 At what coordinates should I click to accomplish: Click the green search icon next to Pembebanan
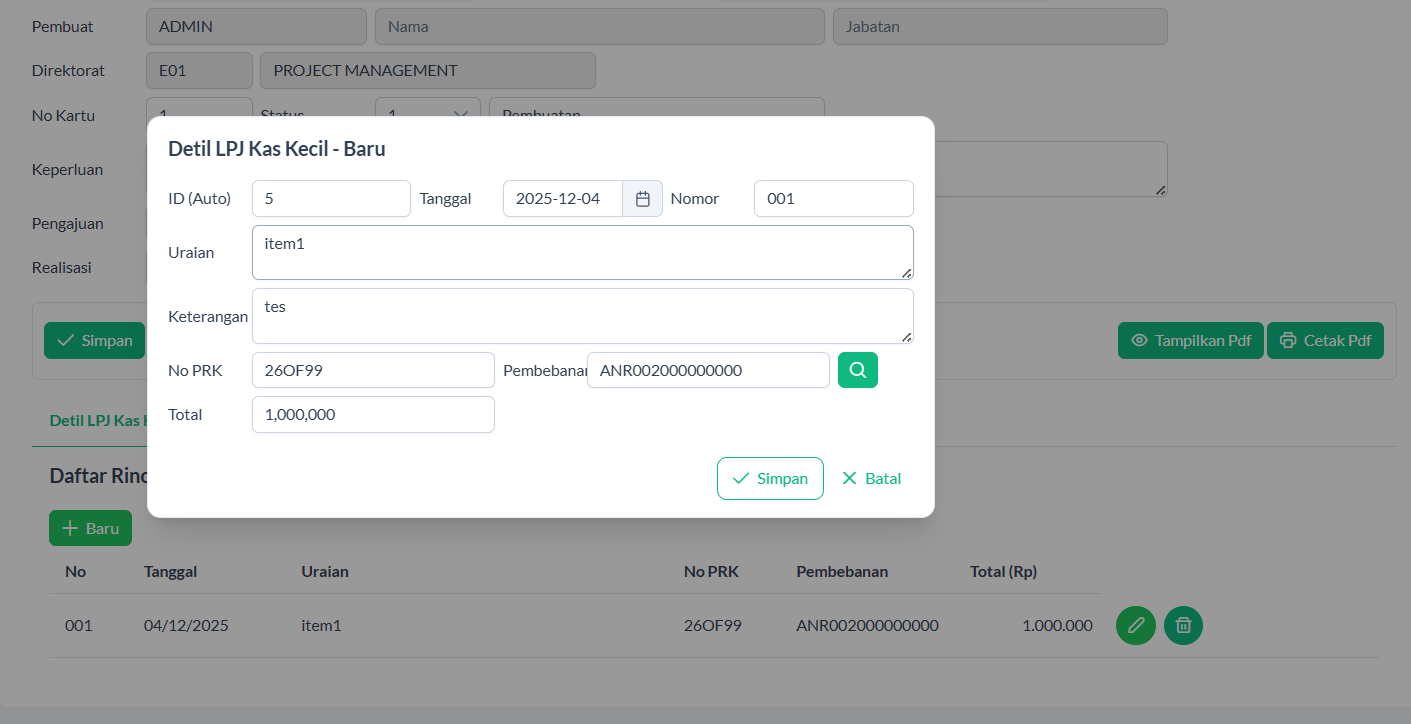tap(857, 370)
